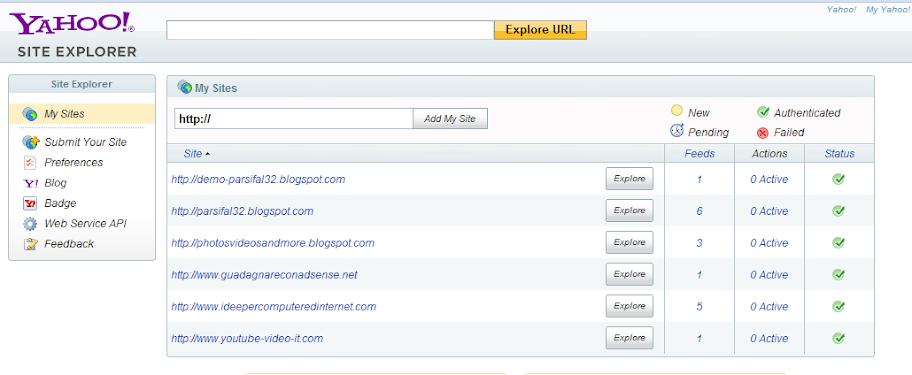Image resolution: width=912 pixels, height=375 pixels.
Task: Click the Yahoo! logo
Action: (x=72, y=24)
